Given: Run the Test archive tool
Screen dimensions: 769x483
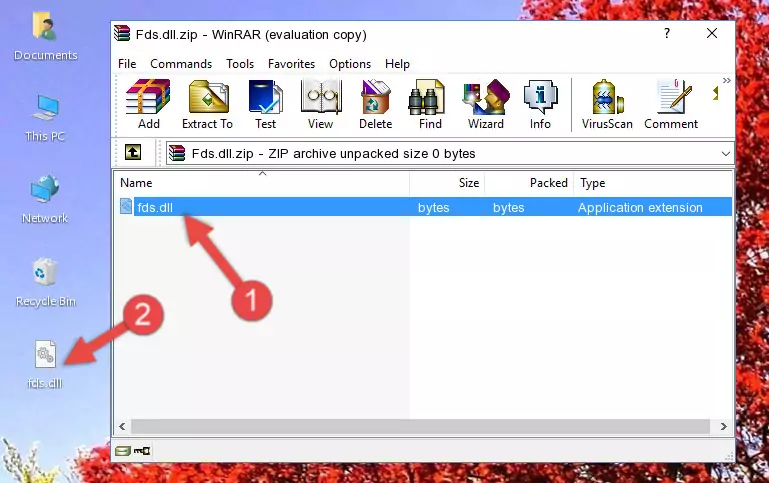Looking at the screenshot, I should pos(265,104).
